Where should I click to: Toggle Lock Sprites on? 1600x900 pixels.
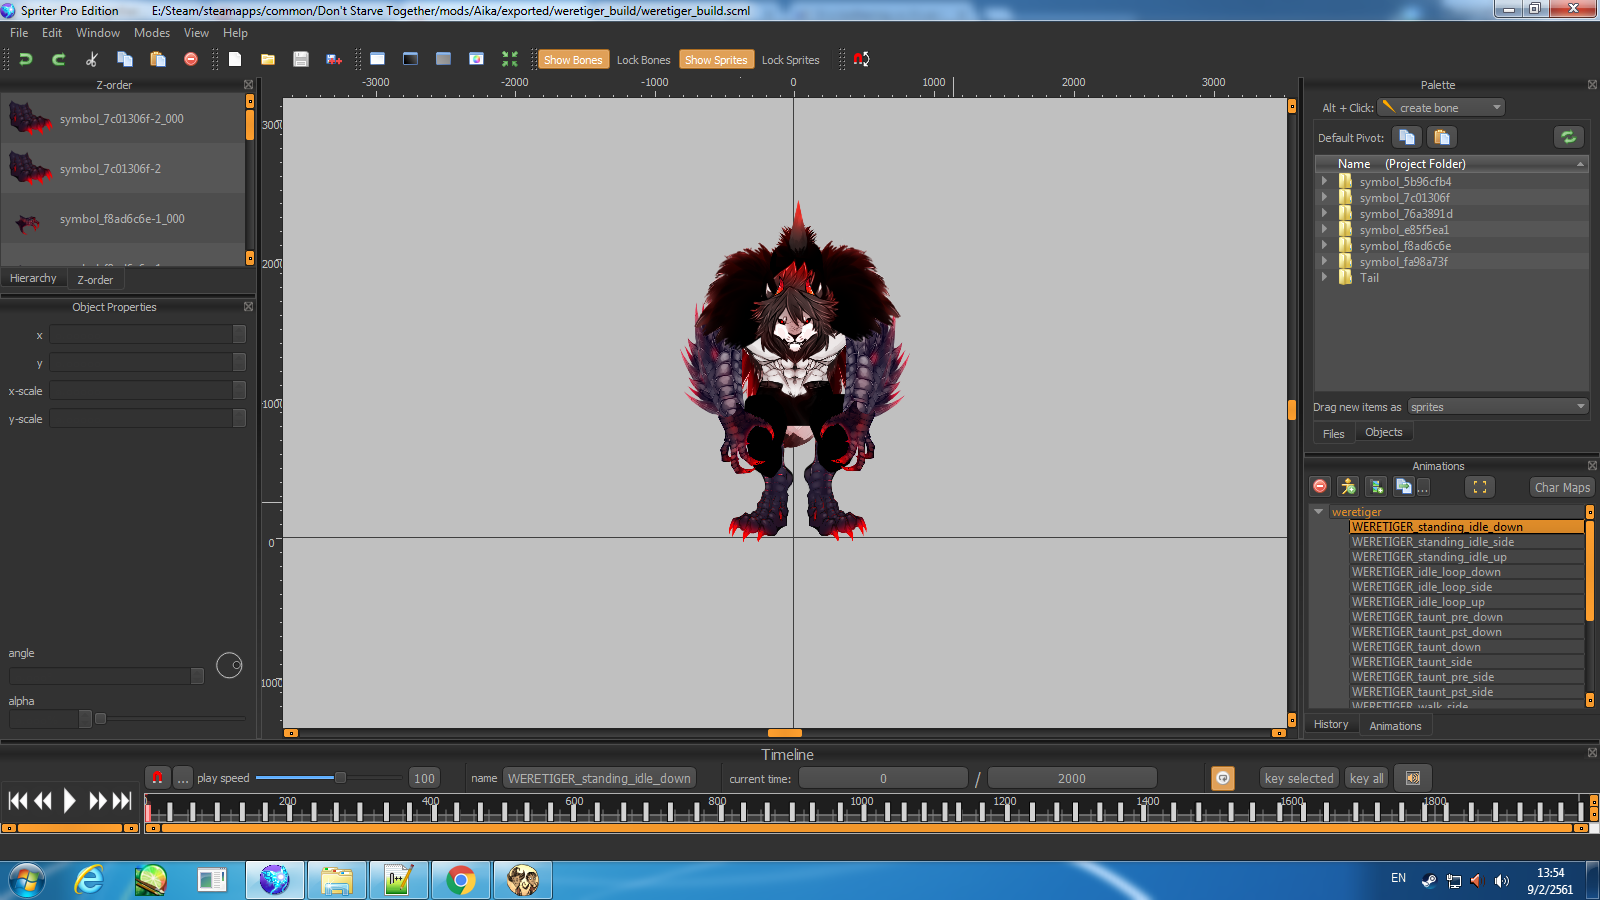[x=790, y=60]
